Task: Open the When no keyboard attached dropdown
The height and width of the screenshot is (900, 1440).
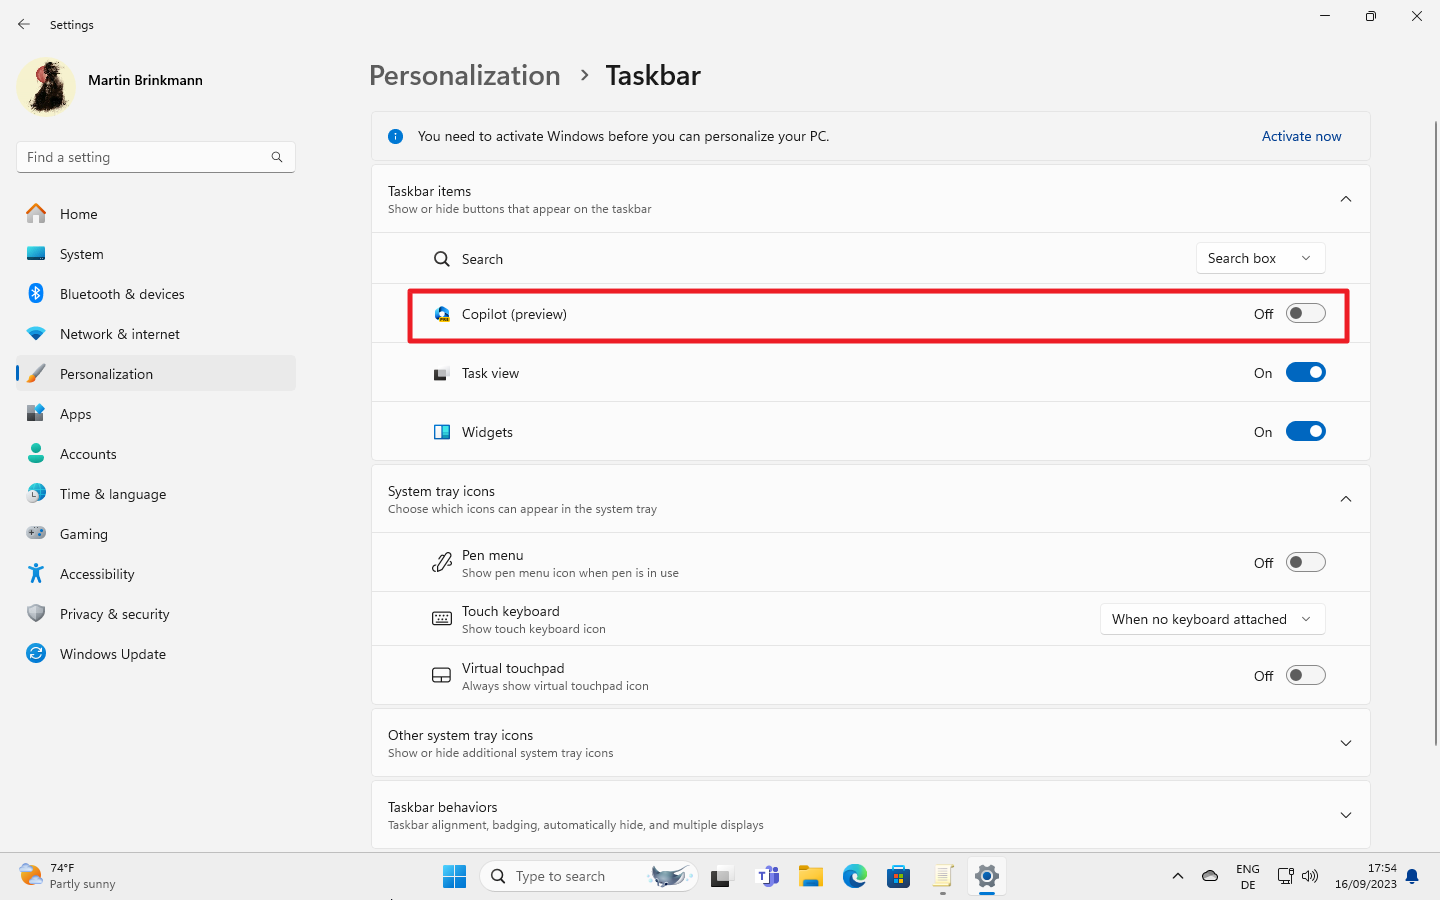Action: pyautogui.click(x=1212, y=619)
